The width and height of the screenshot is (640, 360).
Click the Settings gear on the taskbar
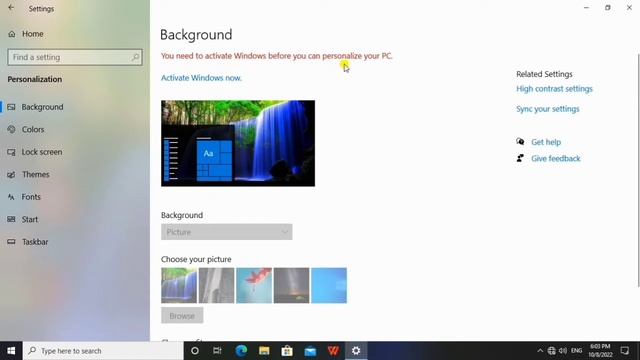pos(356,351)
